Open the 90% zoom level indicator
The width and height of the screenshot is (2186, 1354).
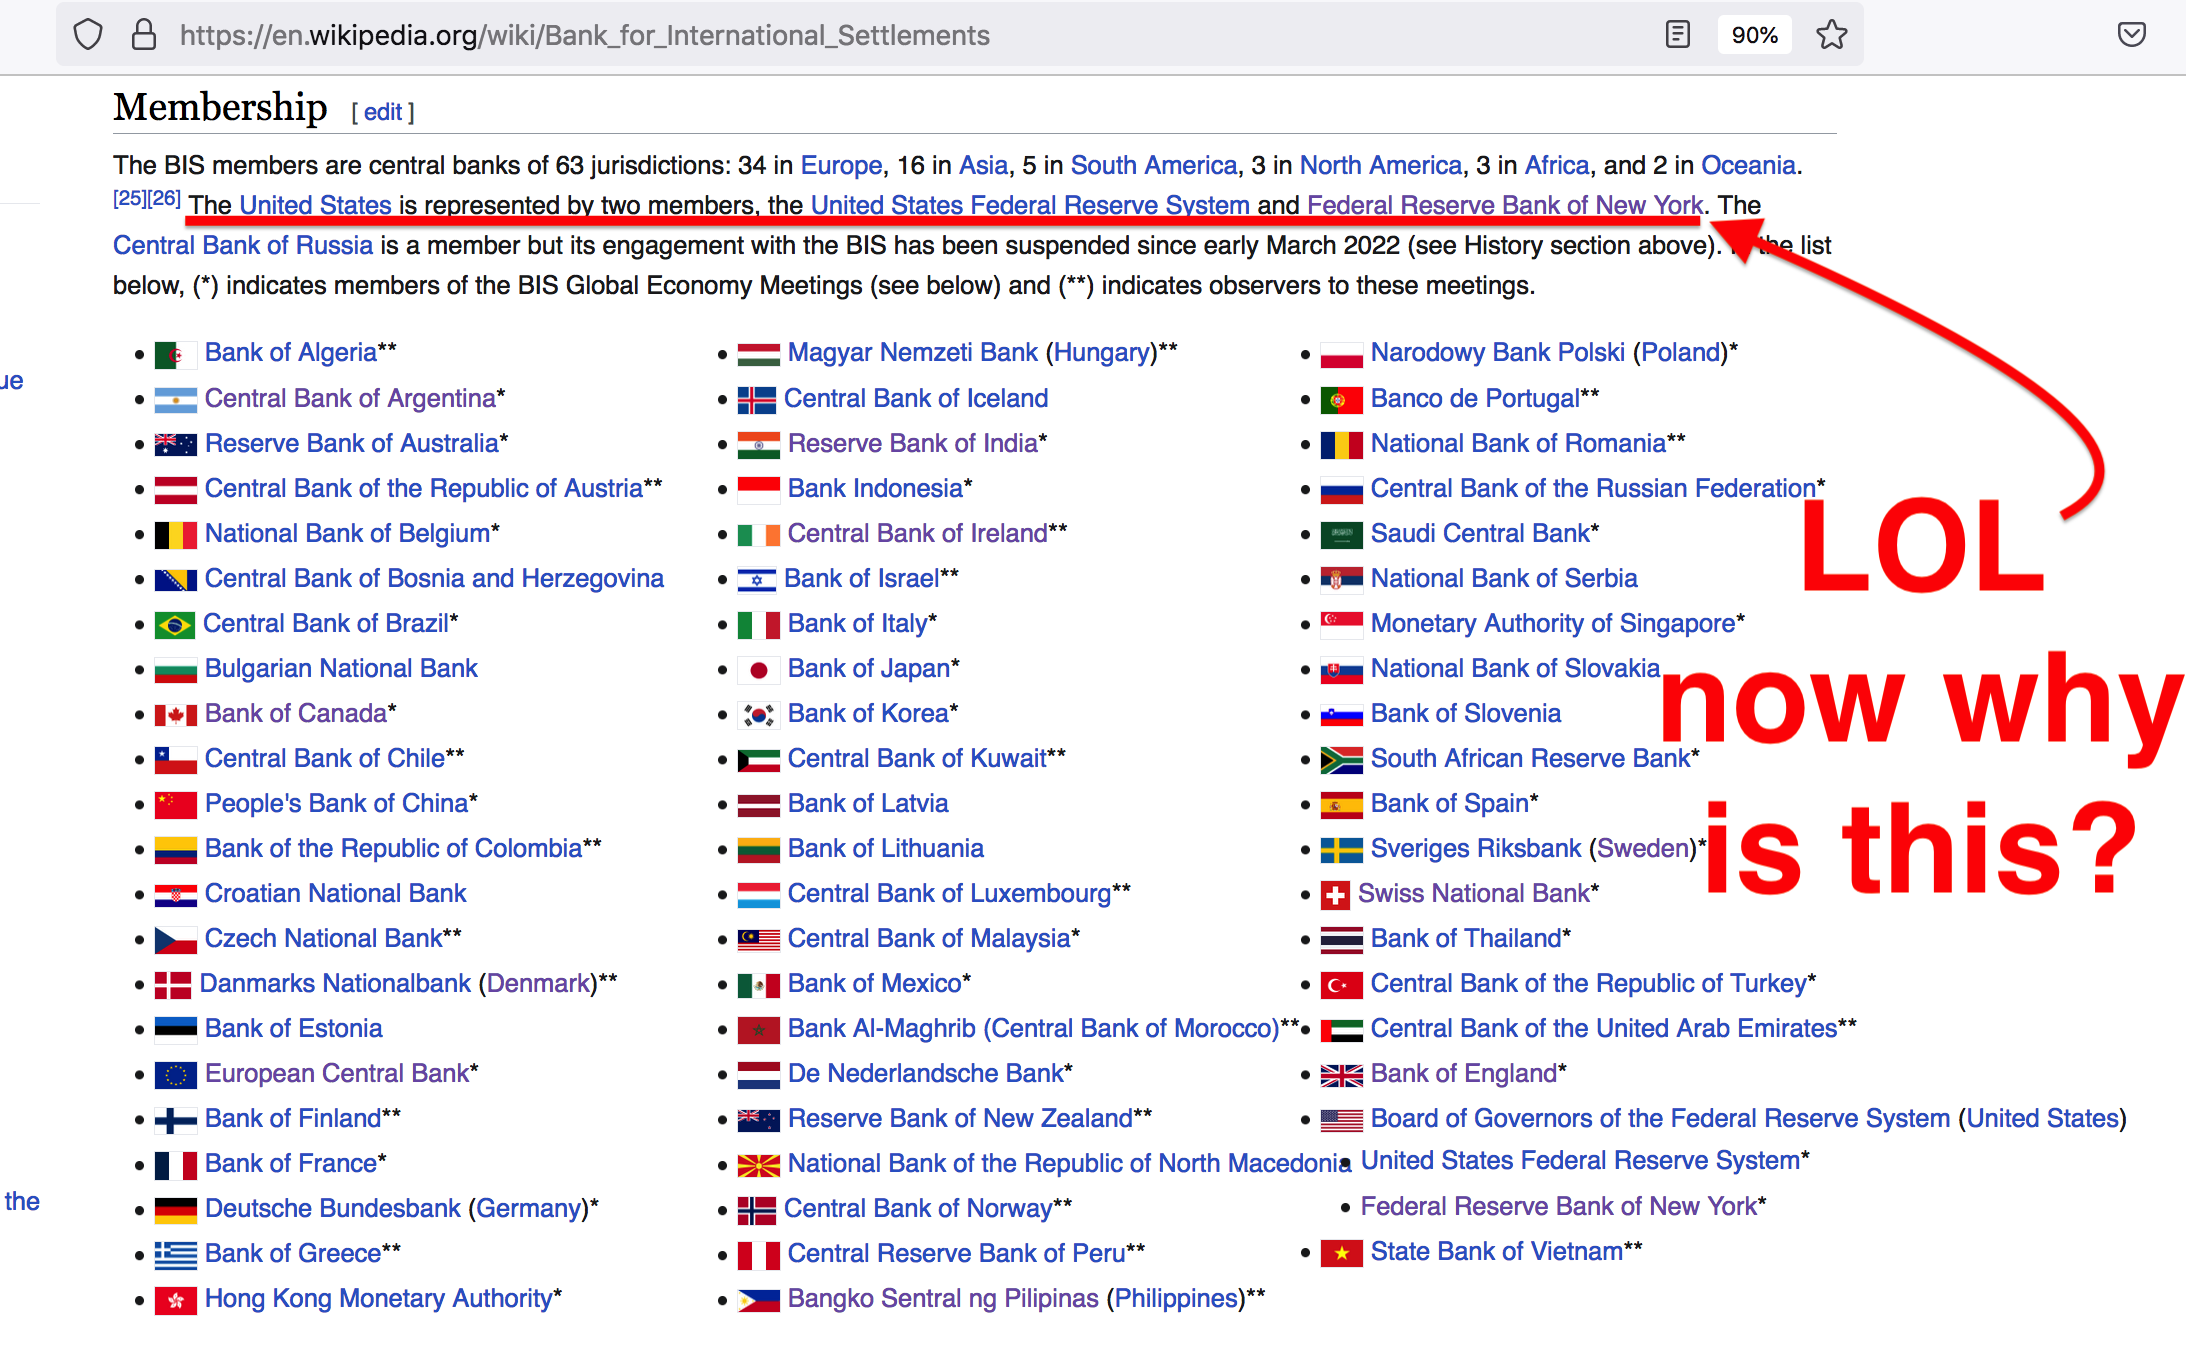point(1754,35)
